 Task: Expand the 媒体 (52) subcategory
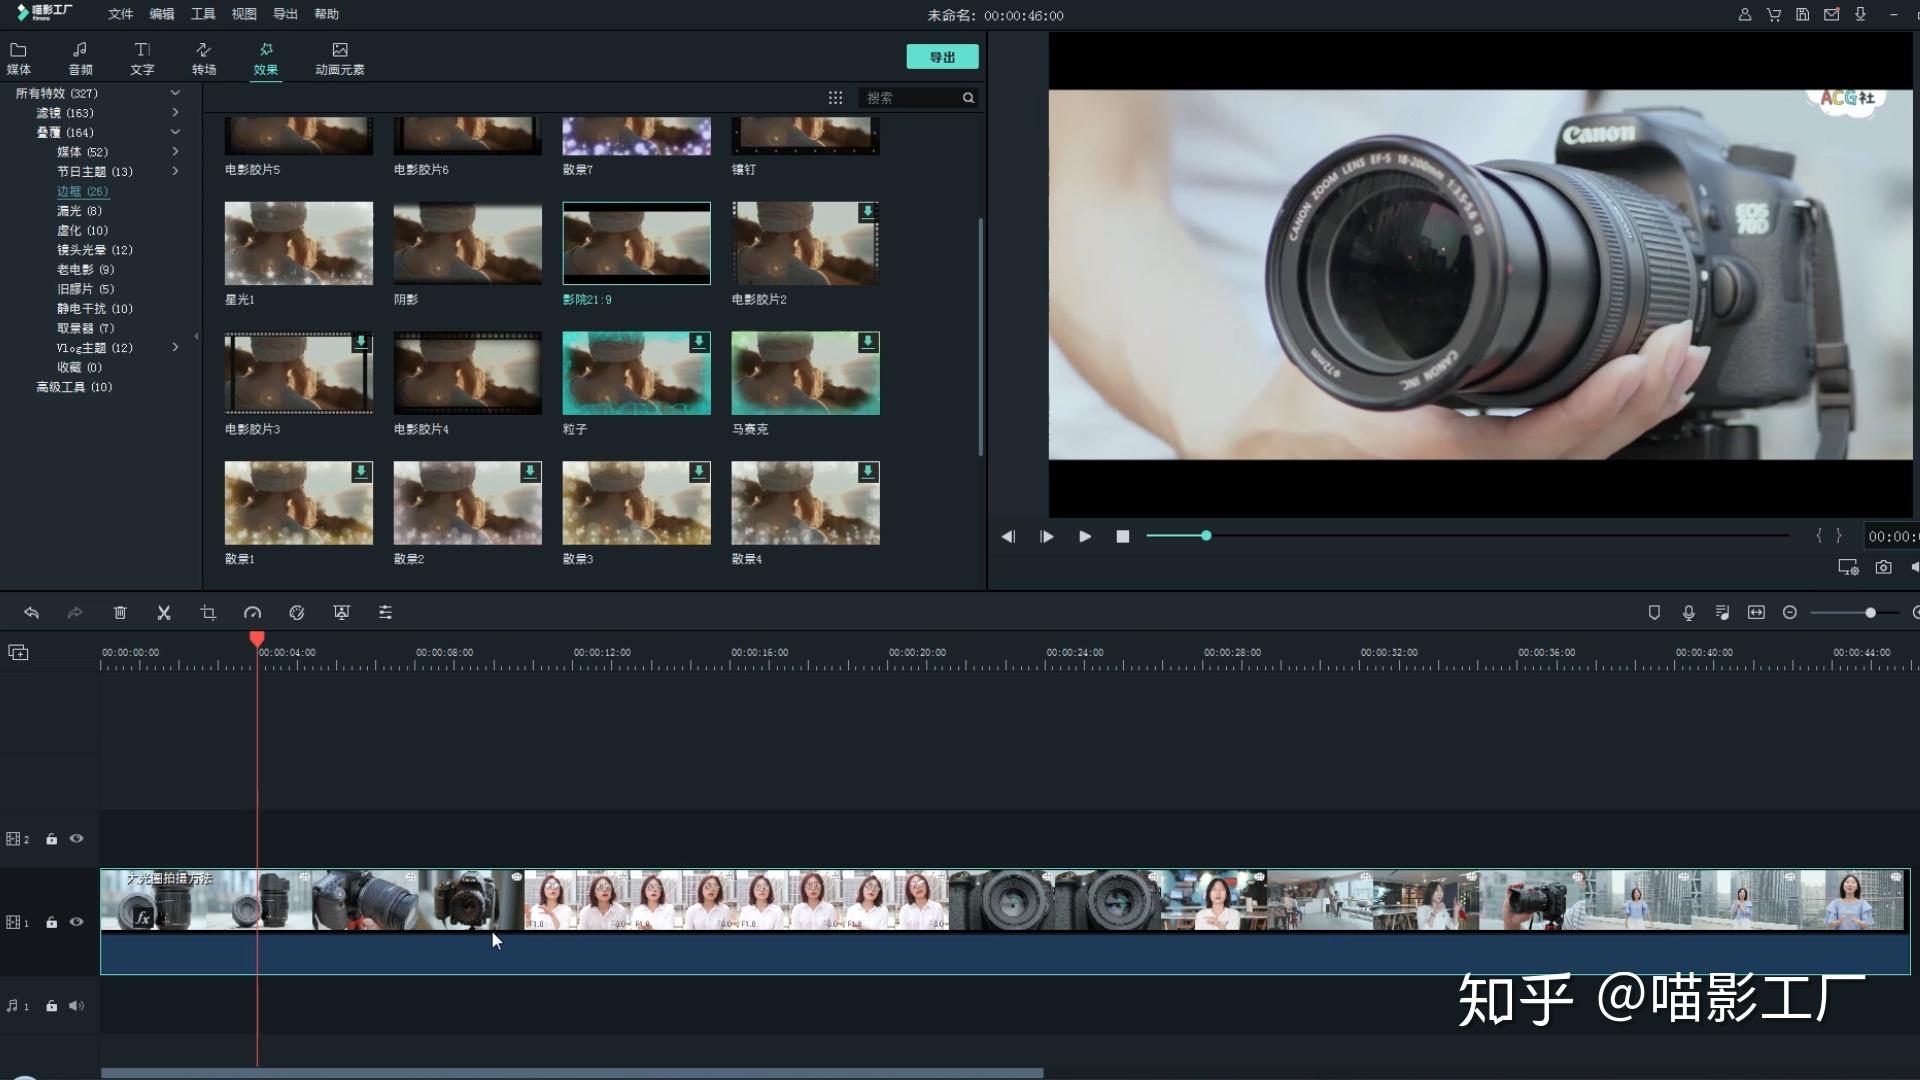click(175, 151)
